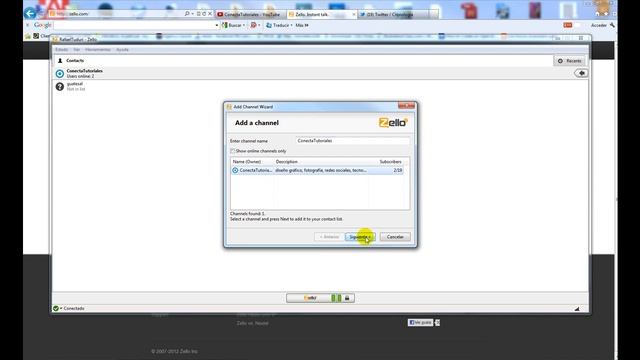The width and height of the screenshot is (640, 360).
Task: Open the Recents tab in Zello
Action: (x=570, y=61)
